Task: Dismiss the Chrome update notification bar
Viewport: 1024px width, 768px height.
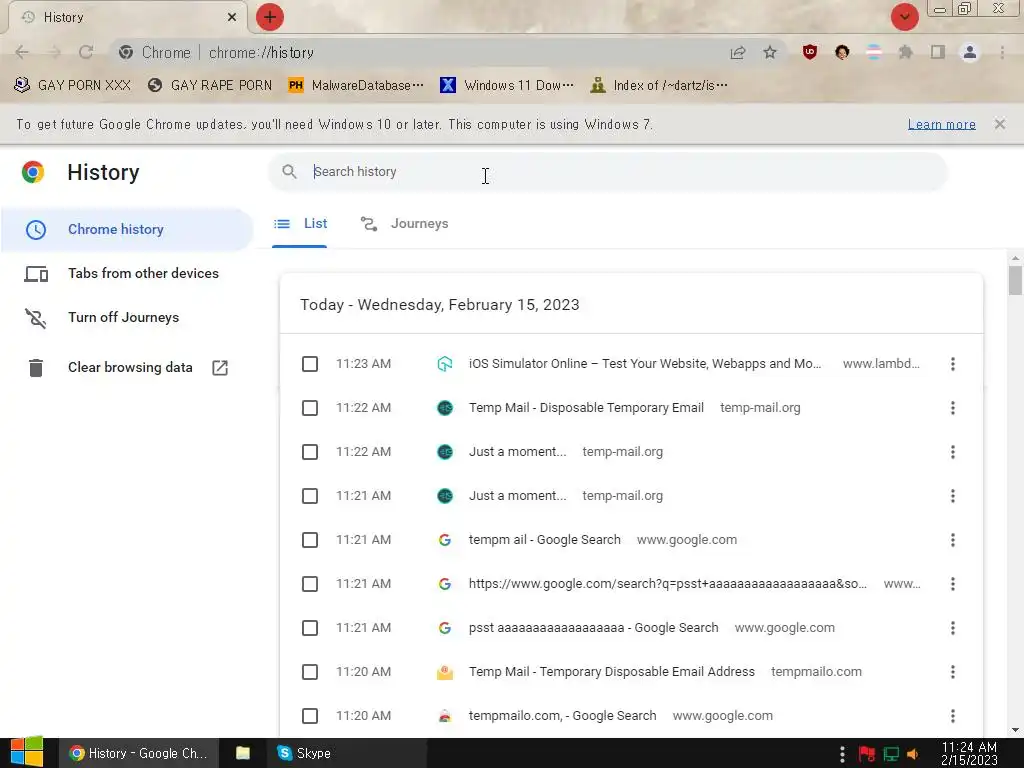Action: point(1000,124)
